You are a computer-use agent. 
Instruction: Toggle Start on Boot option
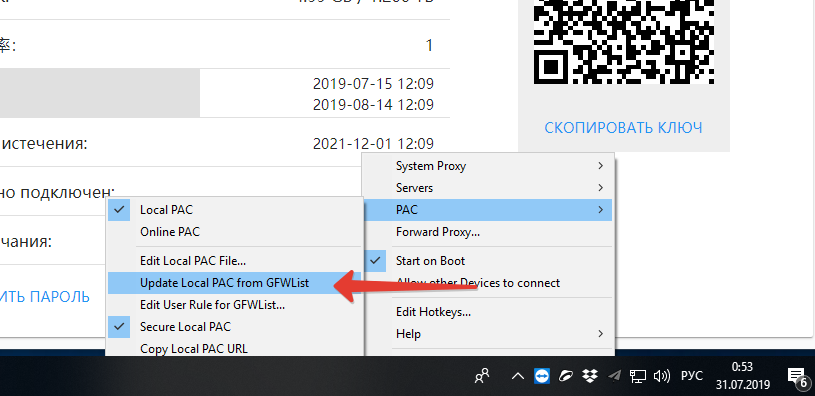[x=488, y=261]
